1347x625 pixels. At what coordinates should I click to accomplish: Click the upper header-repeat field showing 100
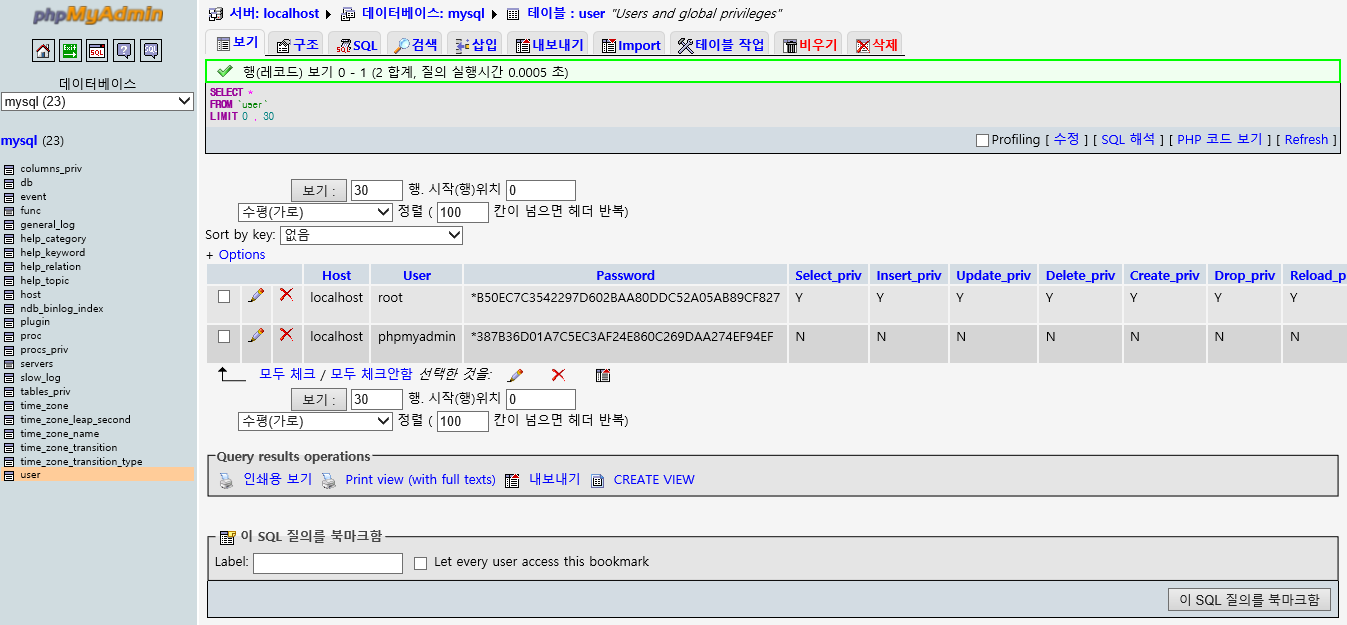point(463,212)
